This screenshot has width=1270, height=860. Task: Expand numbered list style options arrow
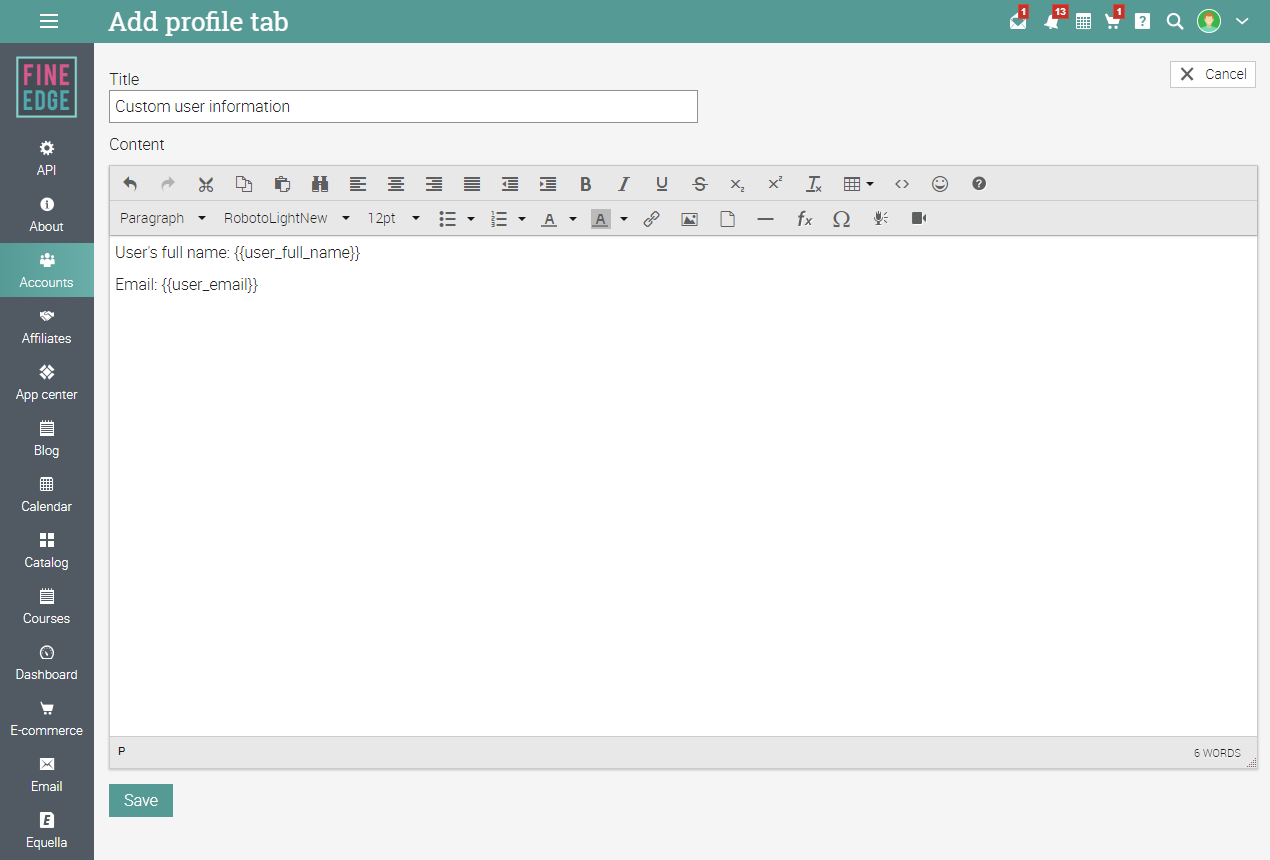click(522, 219)
